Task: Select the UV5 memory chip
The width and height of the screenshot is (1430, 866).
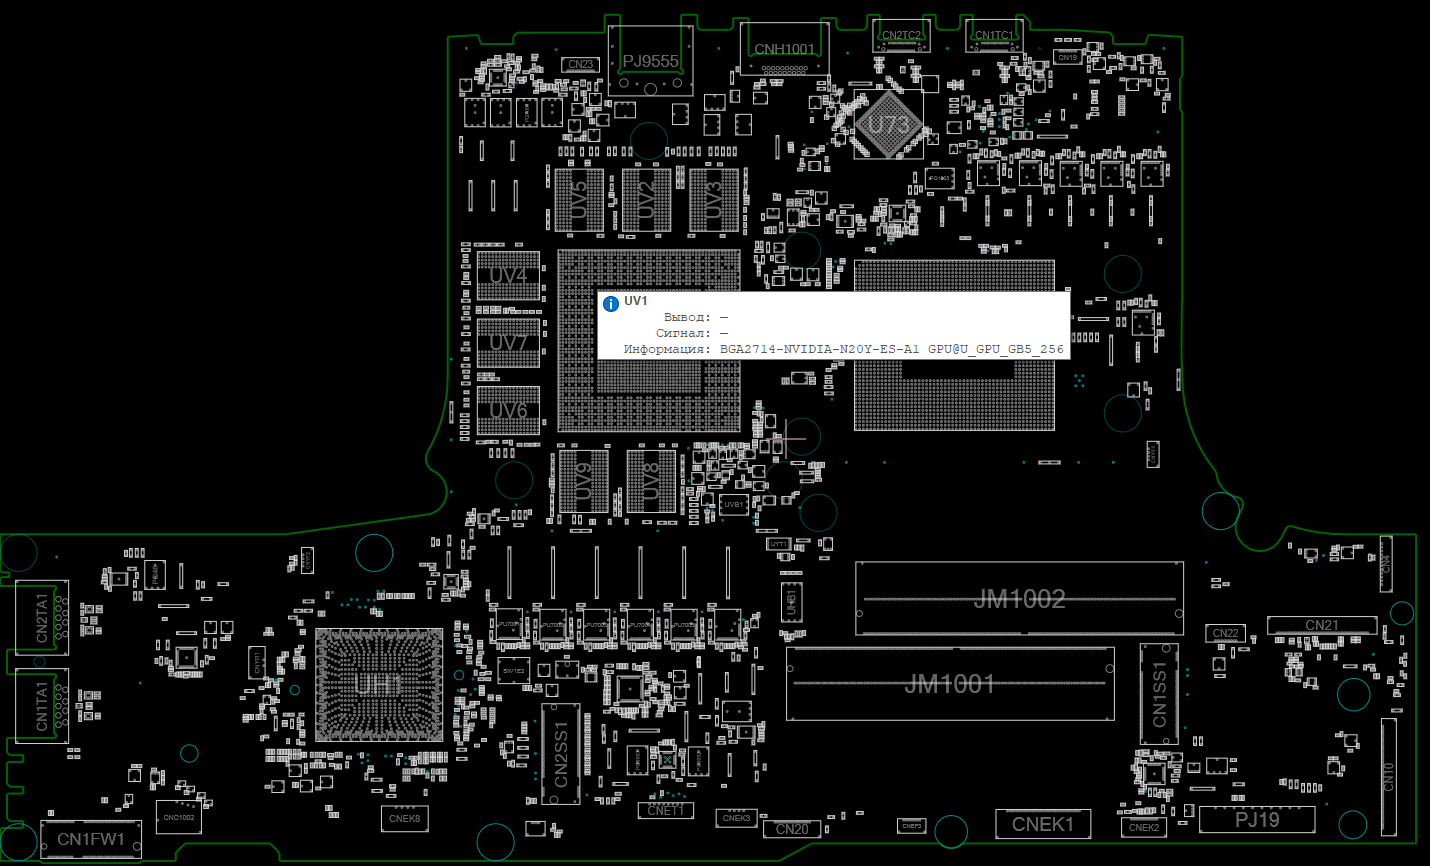Action: [x=579, y=200]
